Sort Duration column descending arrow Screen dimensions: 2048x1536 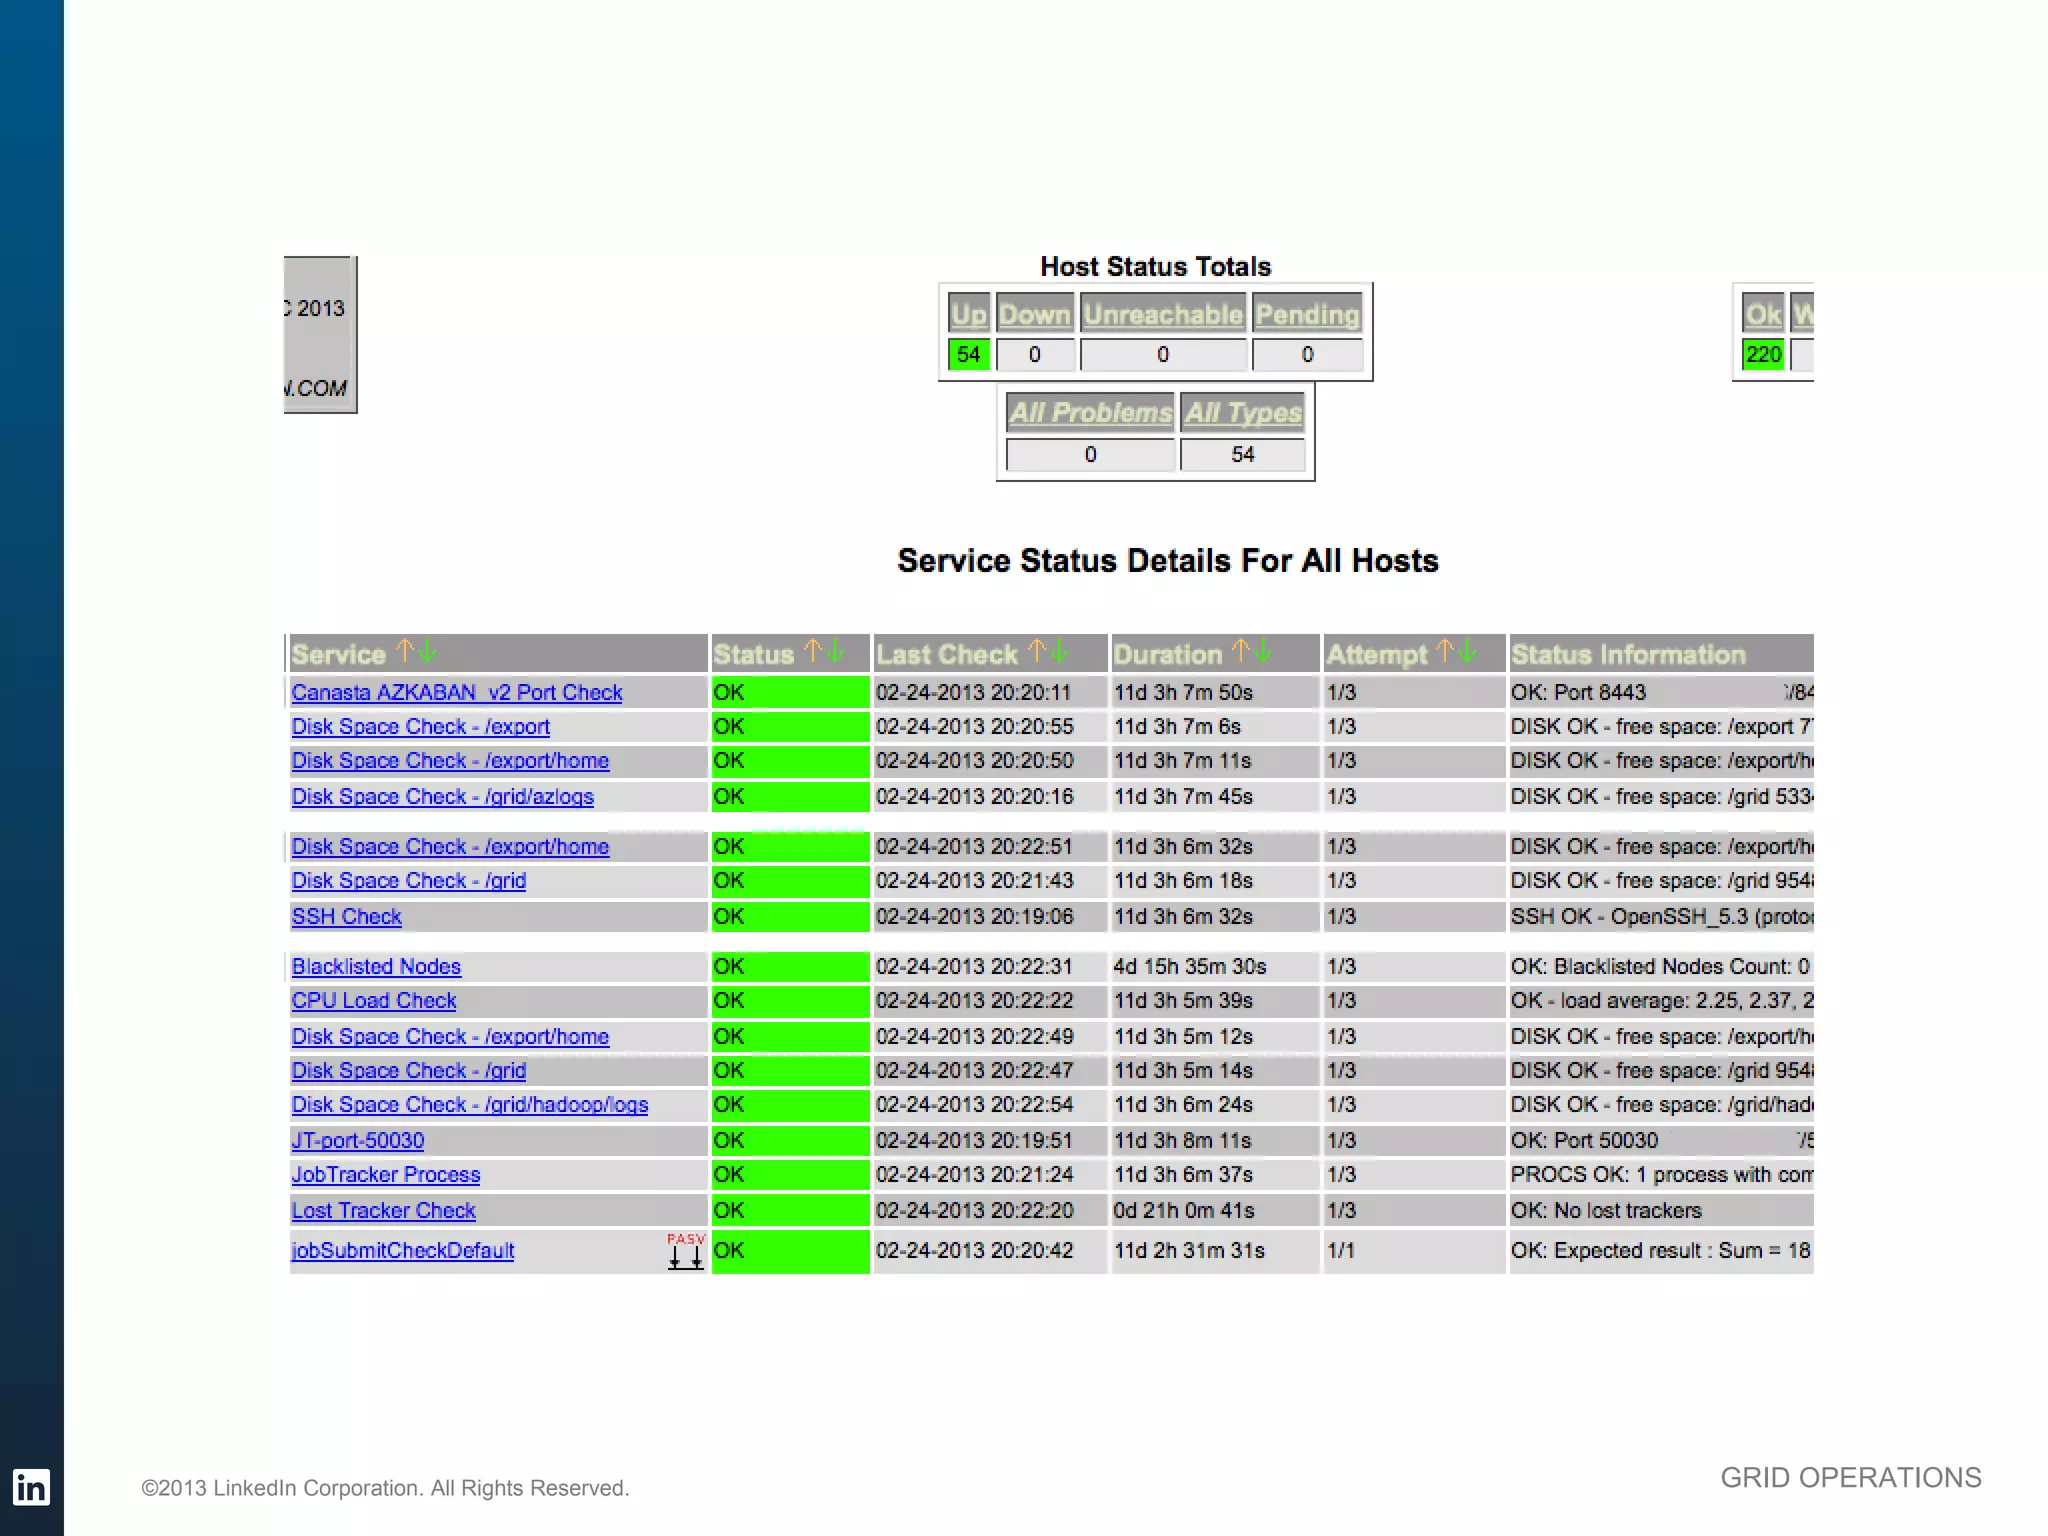[1264, 652]
